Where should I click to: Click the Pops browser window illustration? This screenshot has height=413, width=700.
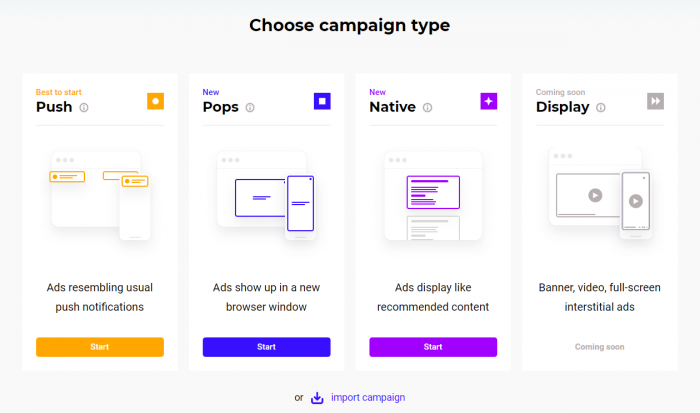pyautogui.click(x=267, y=196)
